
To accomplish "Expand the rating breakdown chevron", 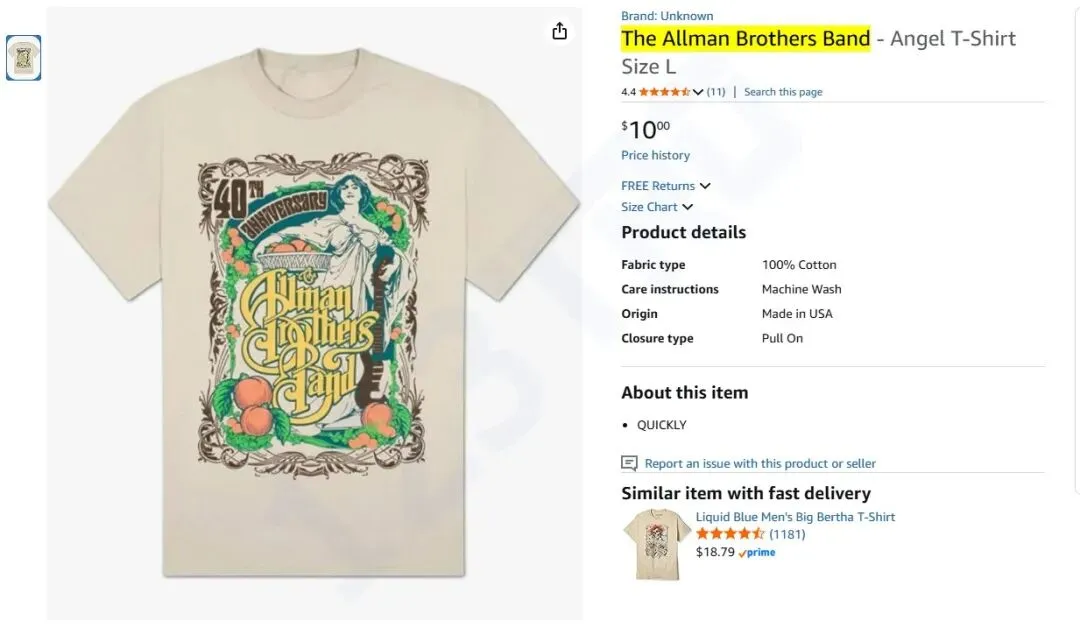I will (697, 92).
